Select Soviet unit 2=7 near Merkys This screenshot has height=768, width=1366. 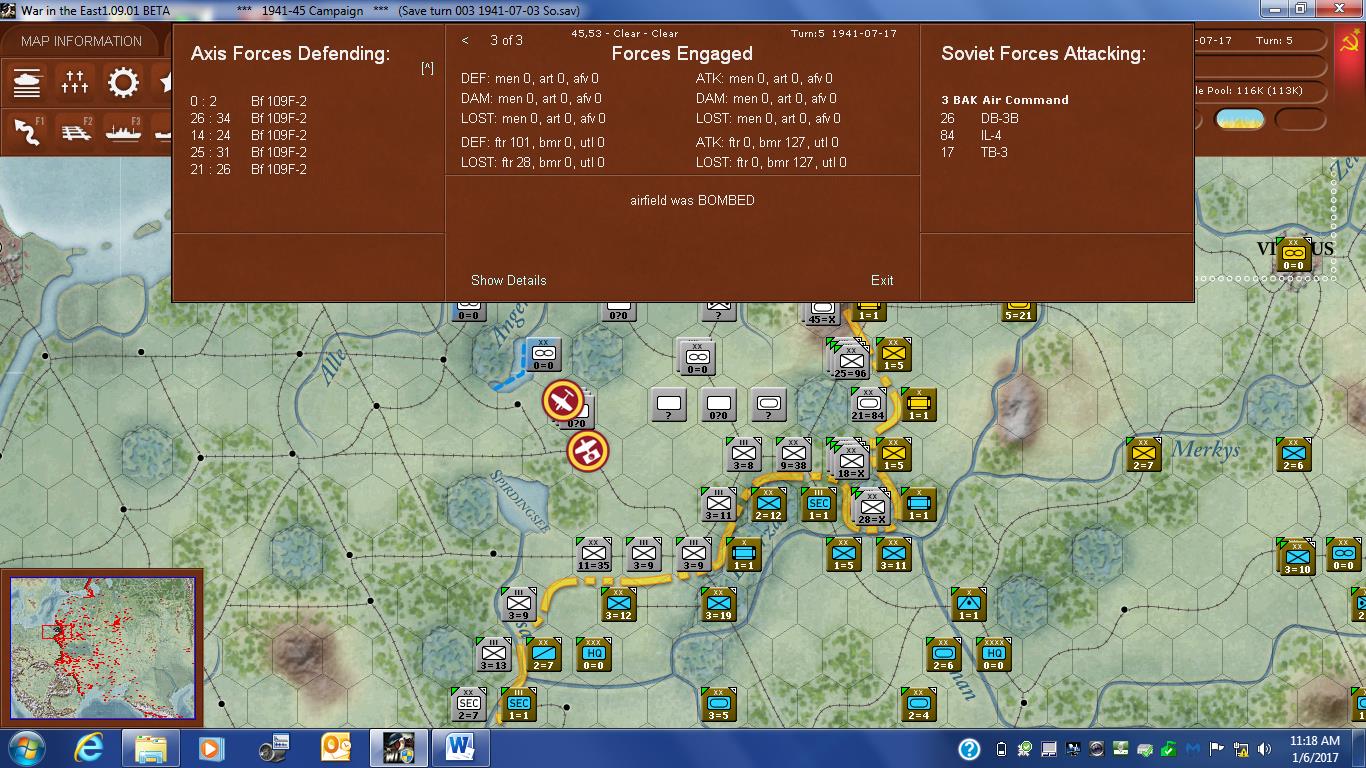click(1143, 455)
